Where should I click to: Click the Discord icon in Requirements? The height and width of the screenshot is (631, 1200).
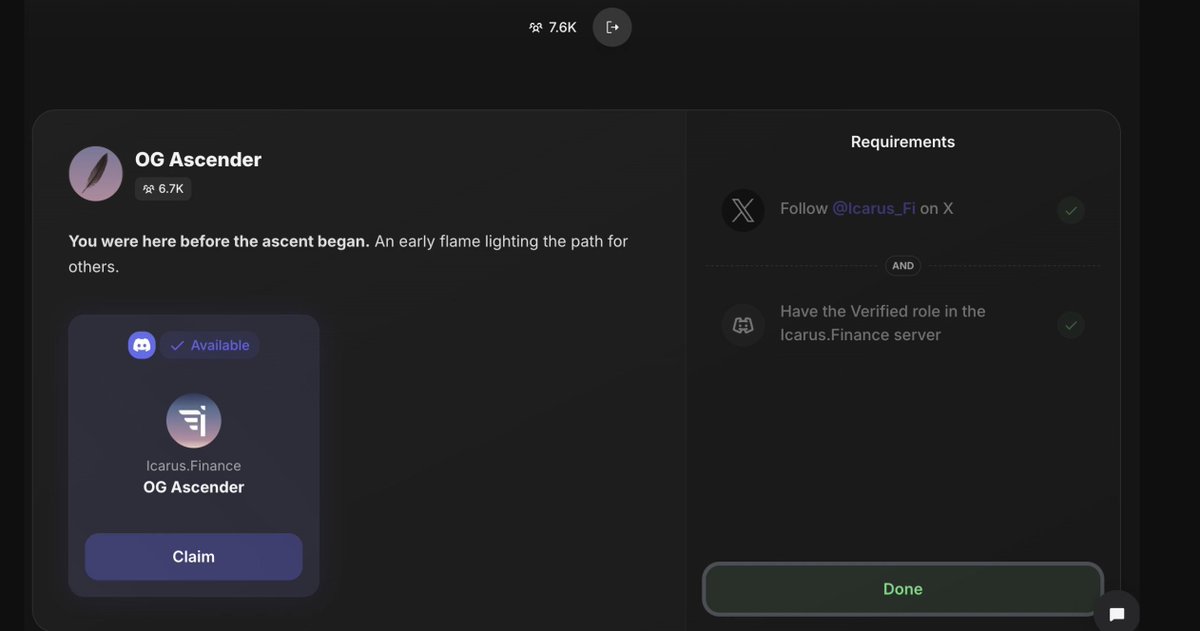[743, 325]
